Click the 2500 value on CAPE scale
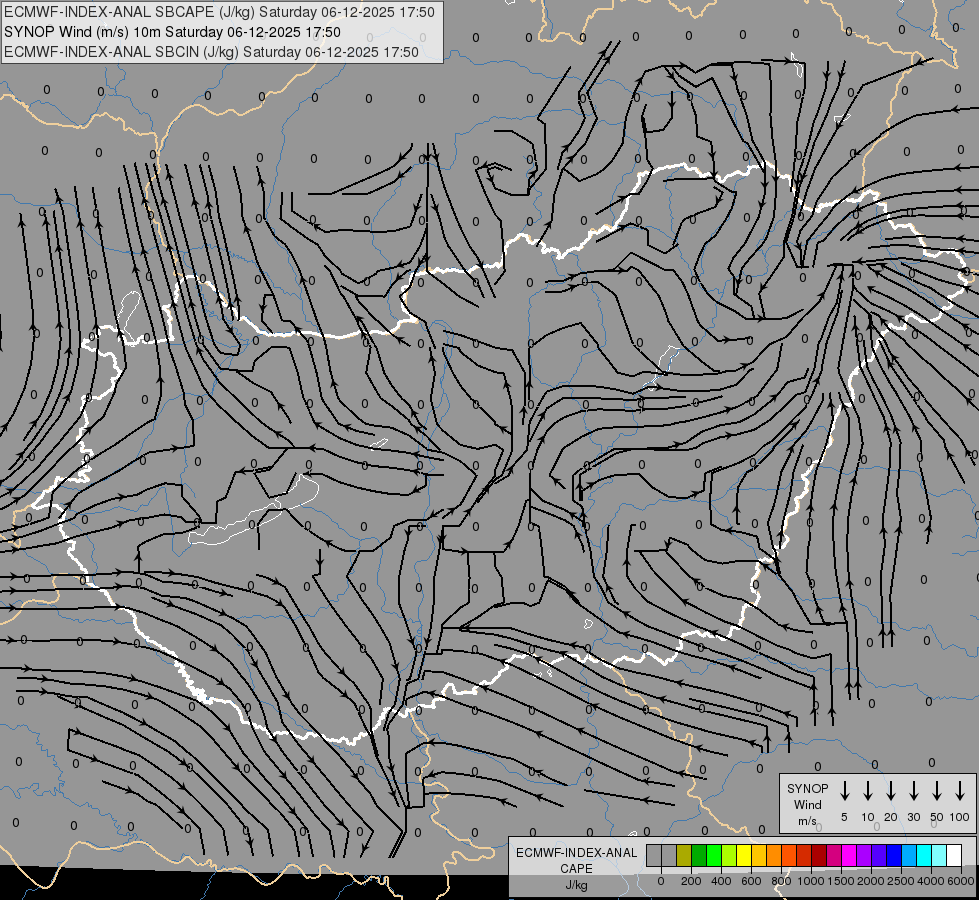This screenshot has height=900, width=979. [x=901, y=881]
